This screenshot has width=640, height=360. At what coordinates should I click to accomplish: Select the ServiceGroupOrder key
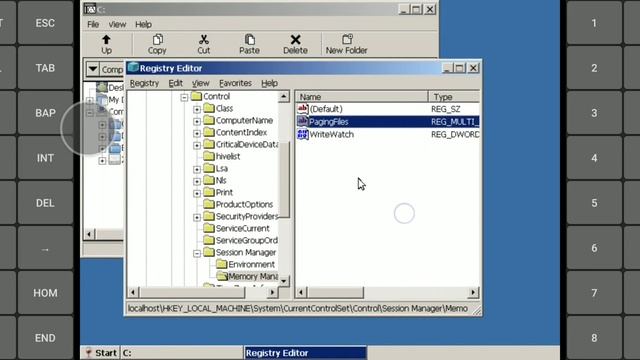point(247,240)
